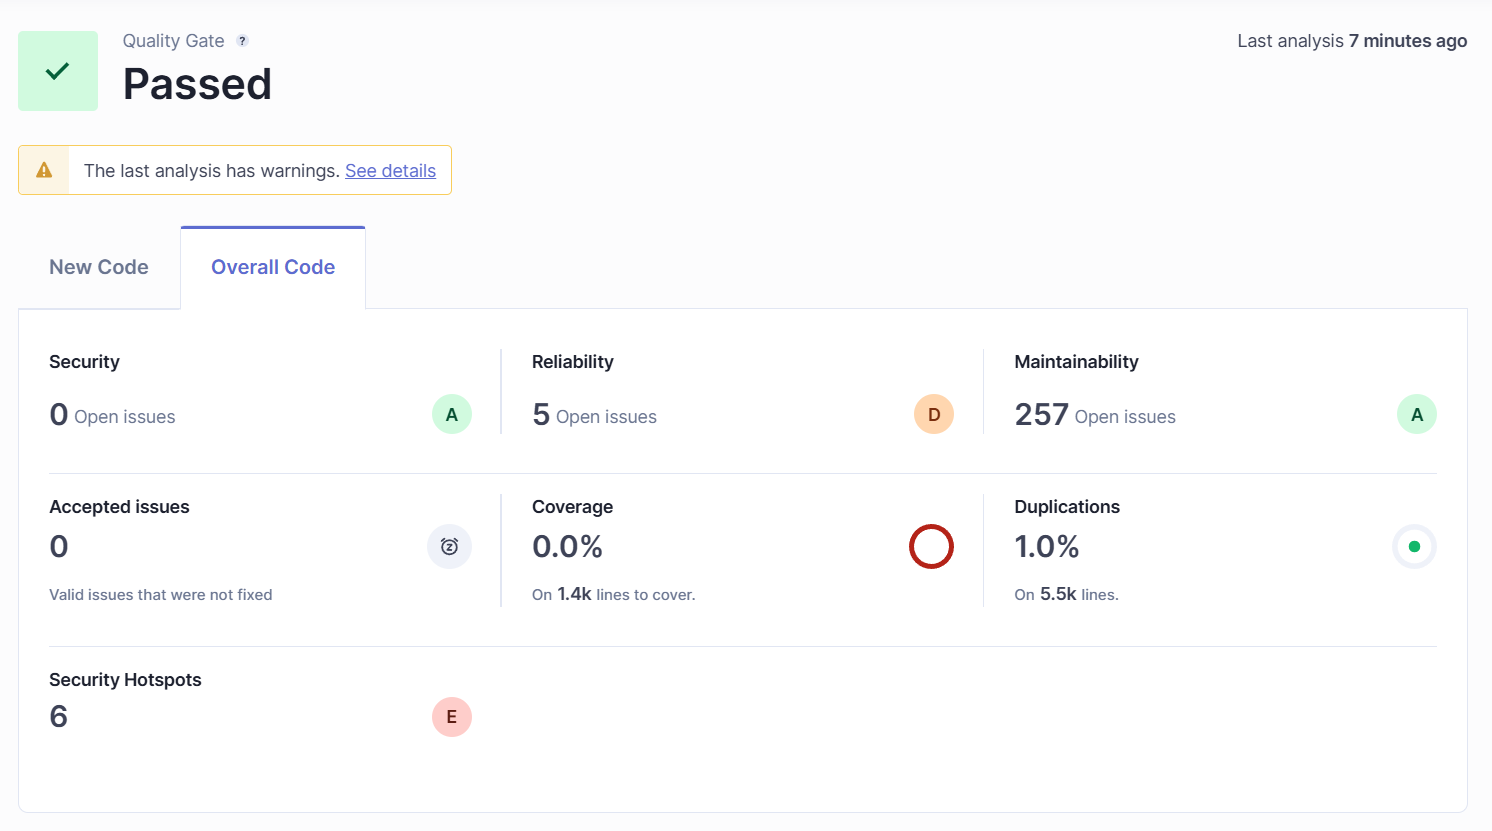Click the red Coverage ring indicator
This screenshot has width=1492, height=831.
[x=931, y=546]
